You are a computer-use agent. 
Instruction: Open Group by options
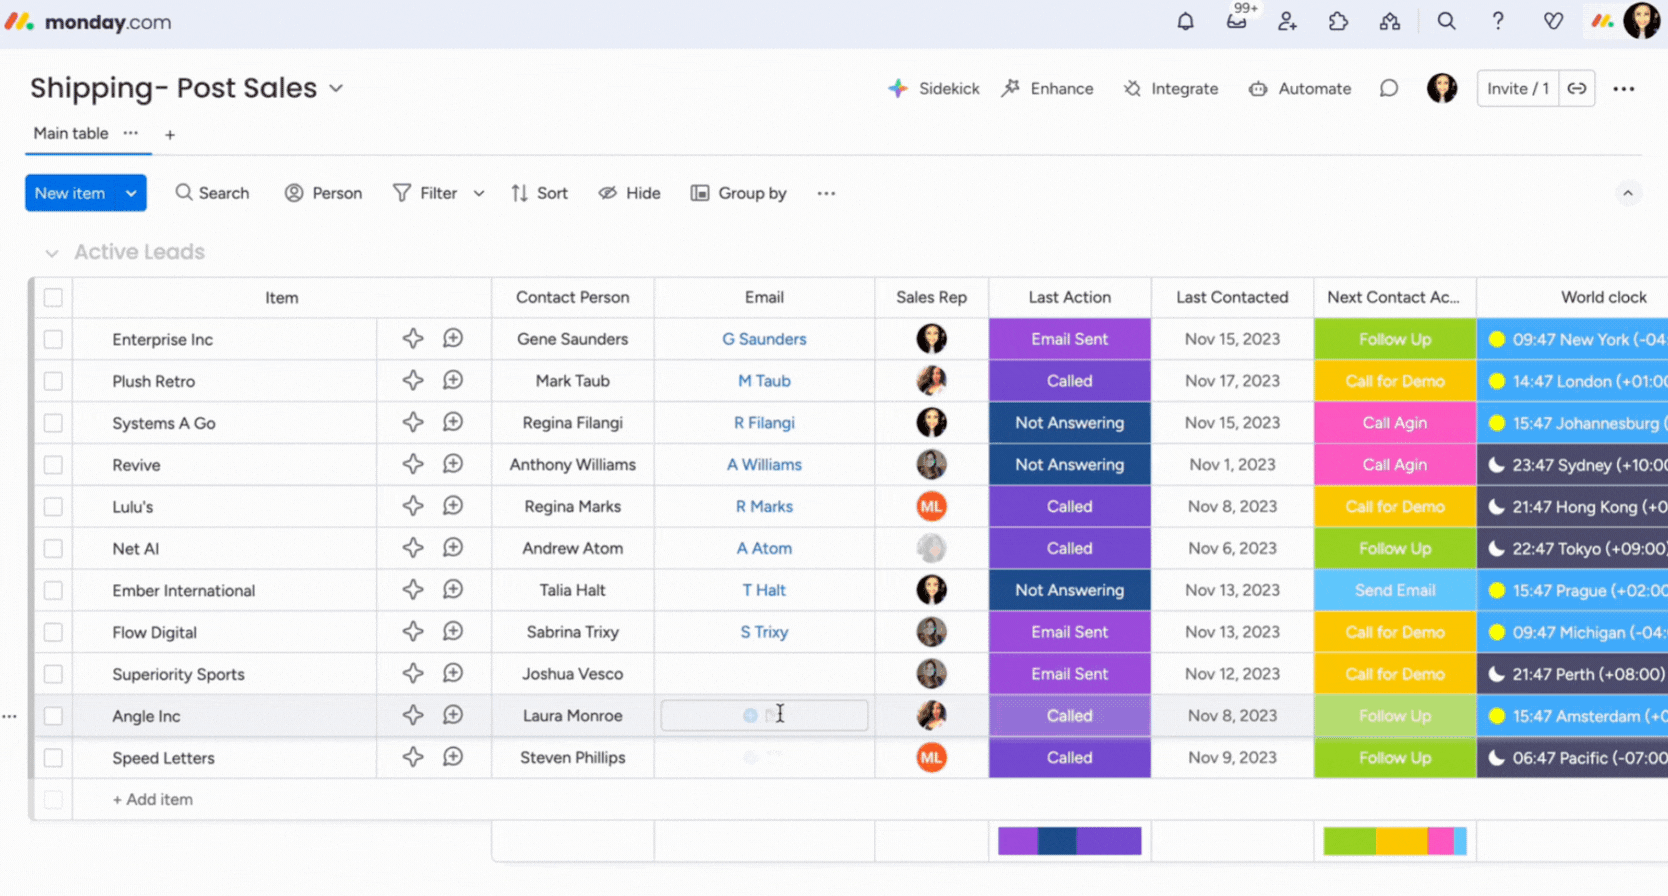pyautogui.click(x=739, y=193)
